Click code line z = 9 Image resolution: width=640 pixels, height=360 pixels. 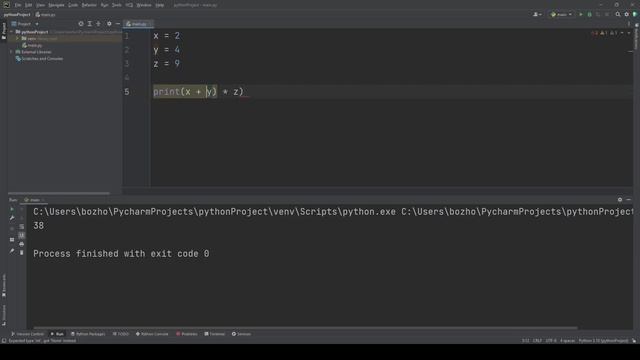click(x=167, y=64)
